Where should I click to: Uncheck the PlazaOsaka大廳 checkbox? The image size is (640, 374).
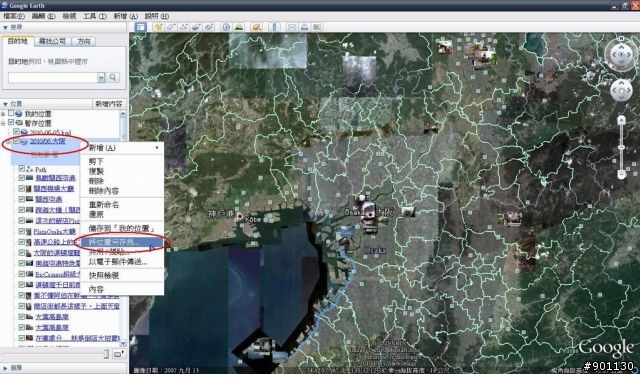[22, 231]
